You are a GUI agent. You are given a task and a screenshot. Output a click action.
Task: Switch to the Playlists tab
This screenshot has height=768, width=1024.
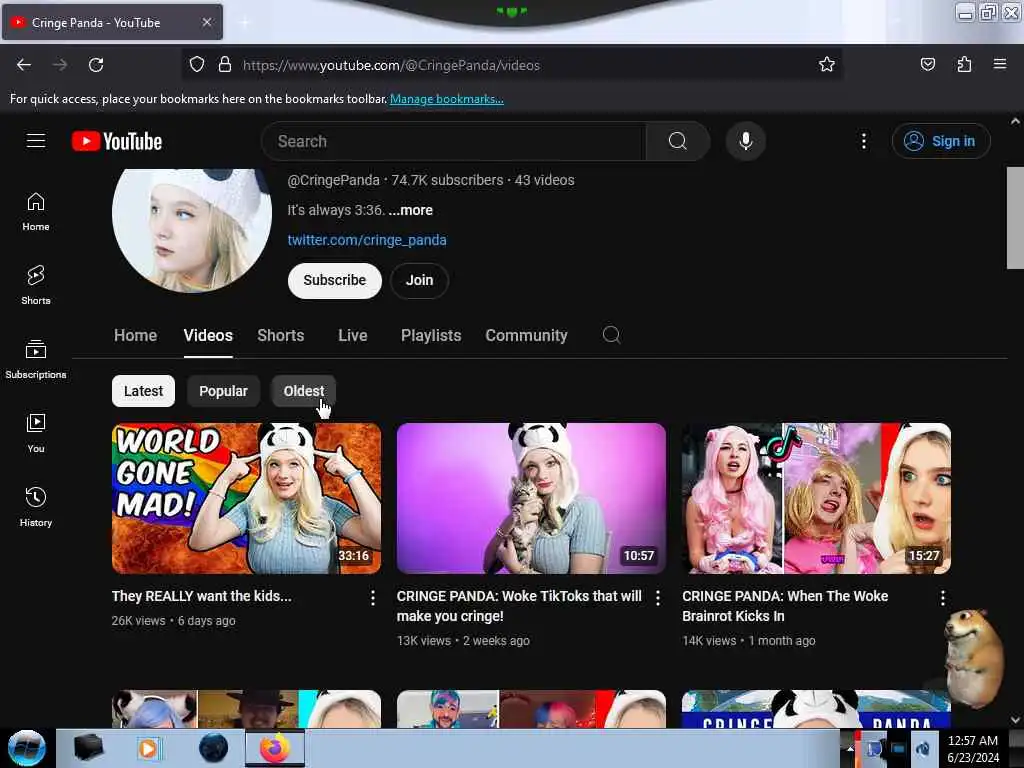click(x=431, y=336)
